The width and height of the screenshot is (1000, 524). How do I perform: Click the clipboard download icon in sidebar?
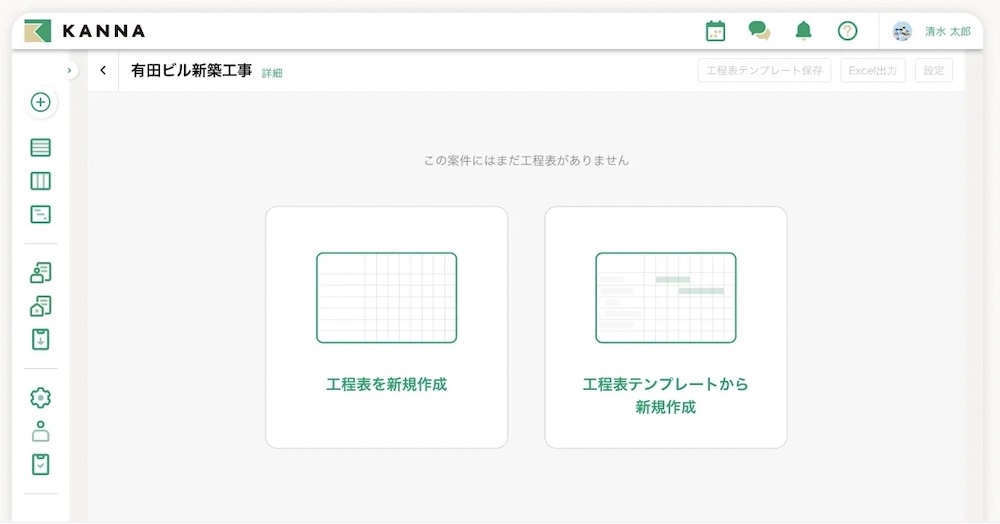pos(40,339)
